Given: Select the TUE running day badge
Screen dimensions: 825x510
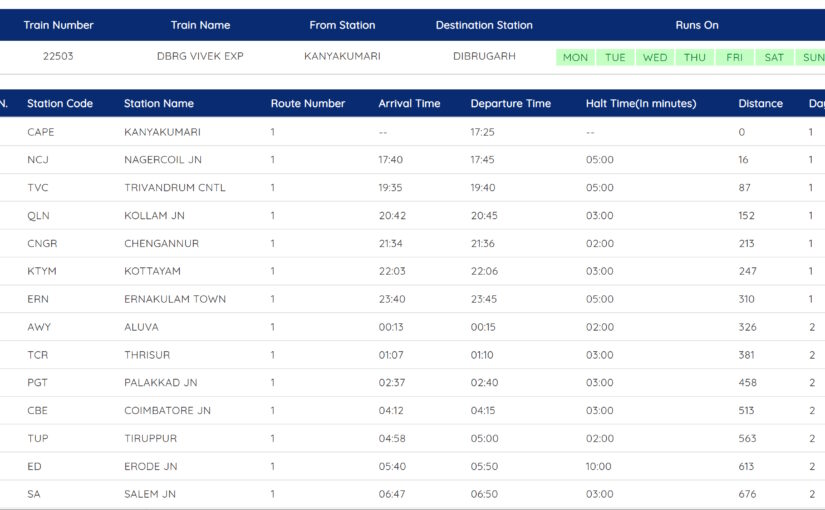Looking at the screenshot, I should coord(615,58).
